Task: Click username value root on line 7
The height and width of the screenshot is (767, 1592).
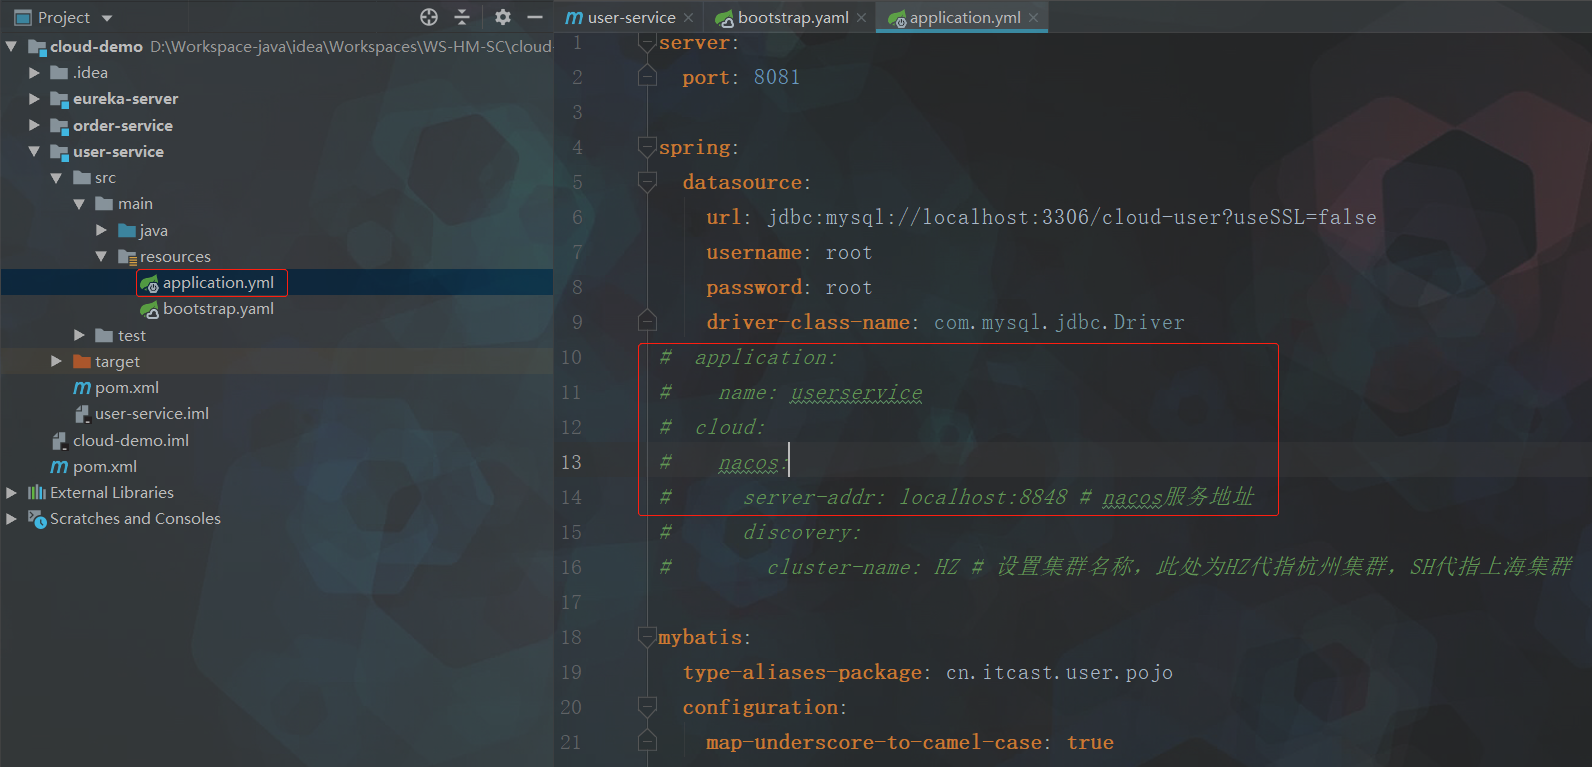Action: click(x=849, y=253)
